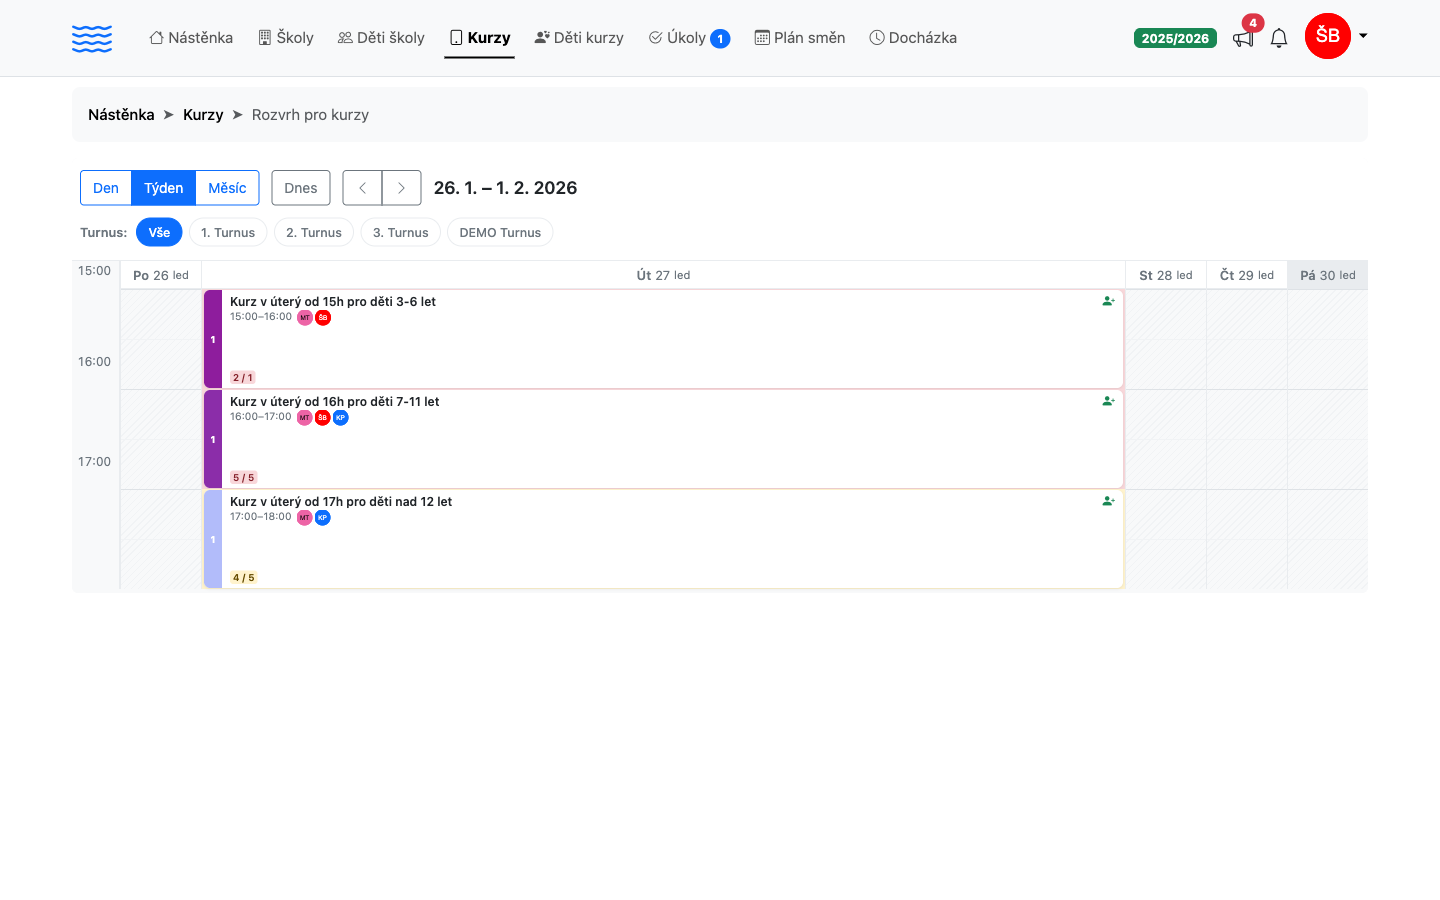The width and height of the screenshot is (1440, 900).
Task: Switch calendar to Měsíc view
Action: point(227,188)
